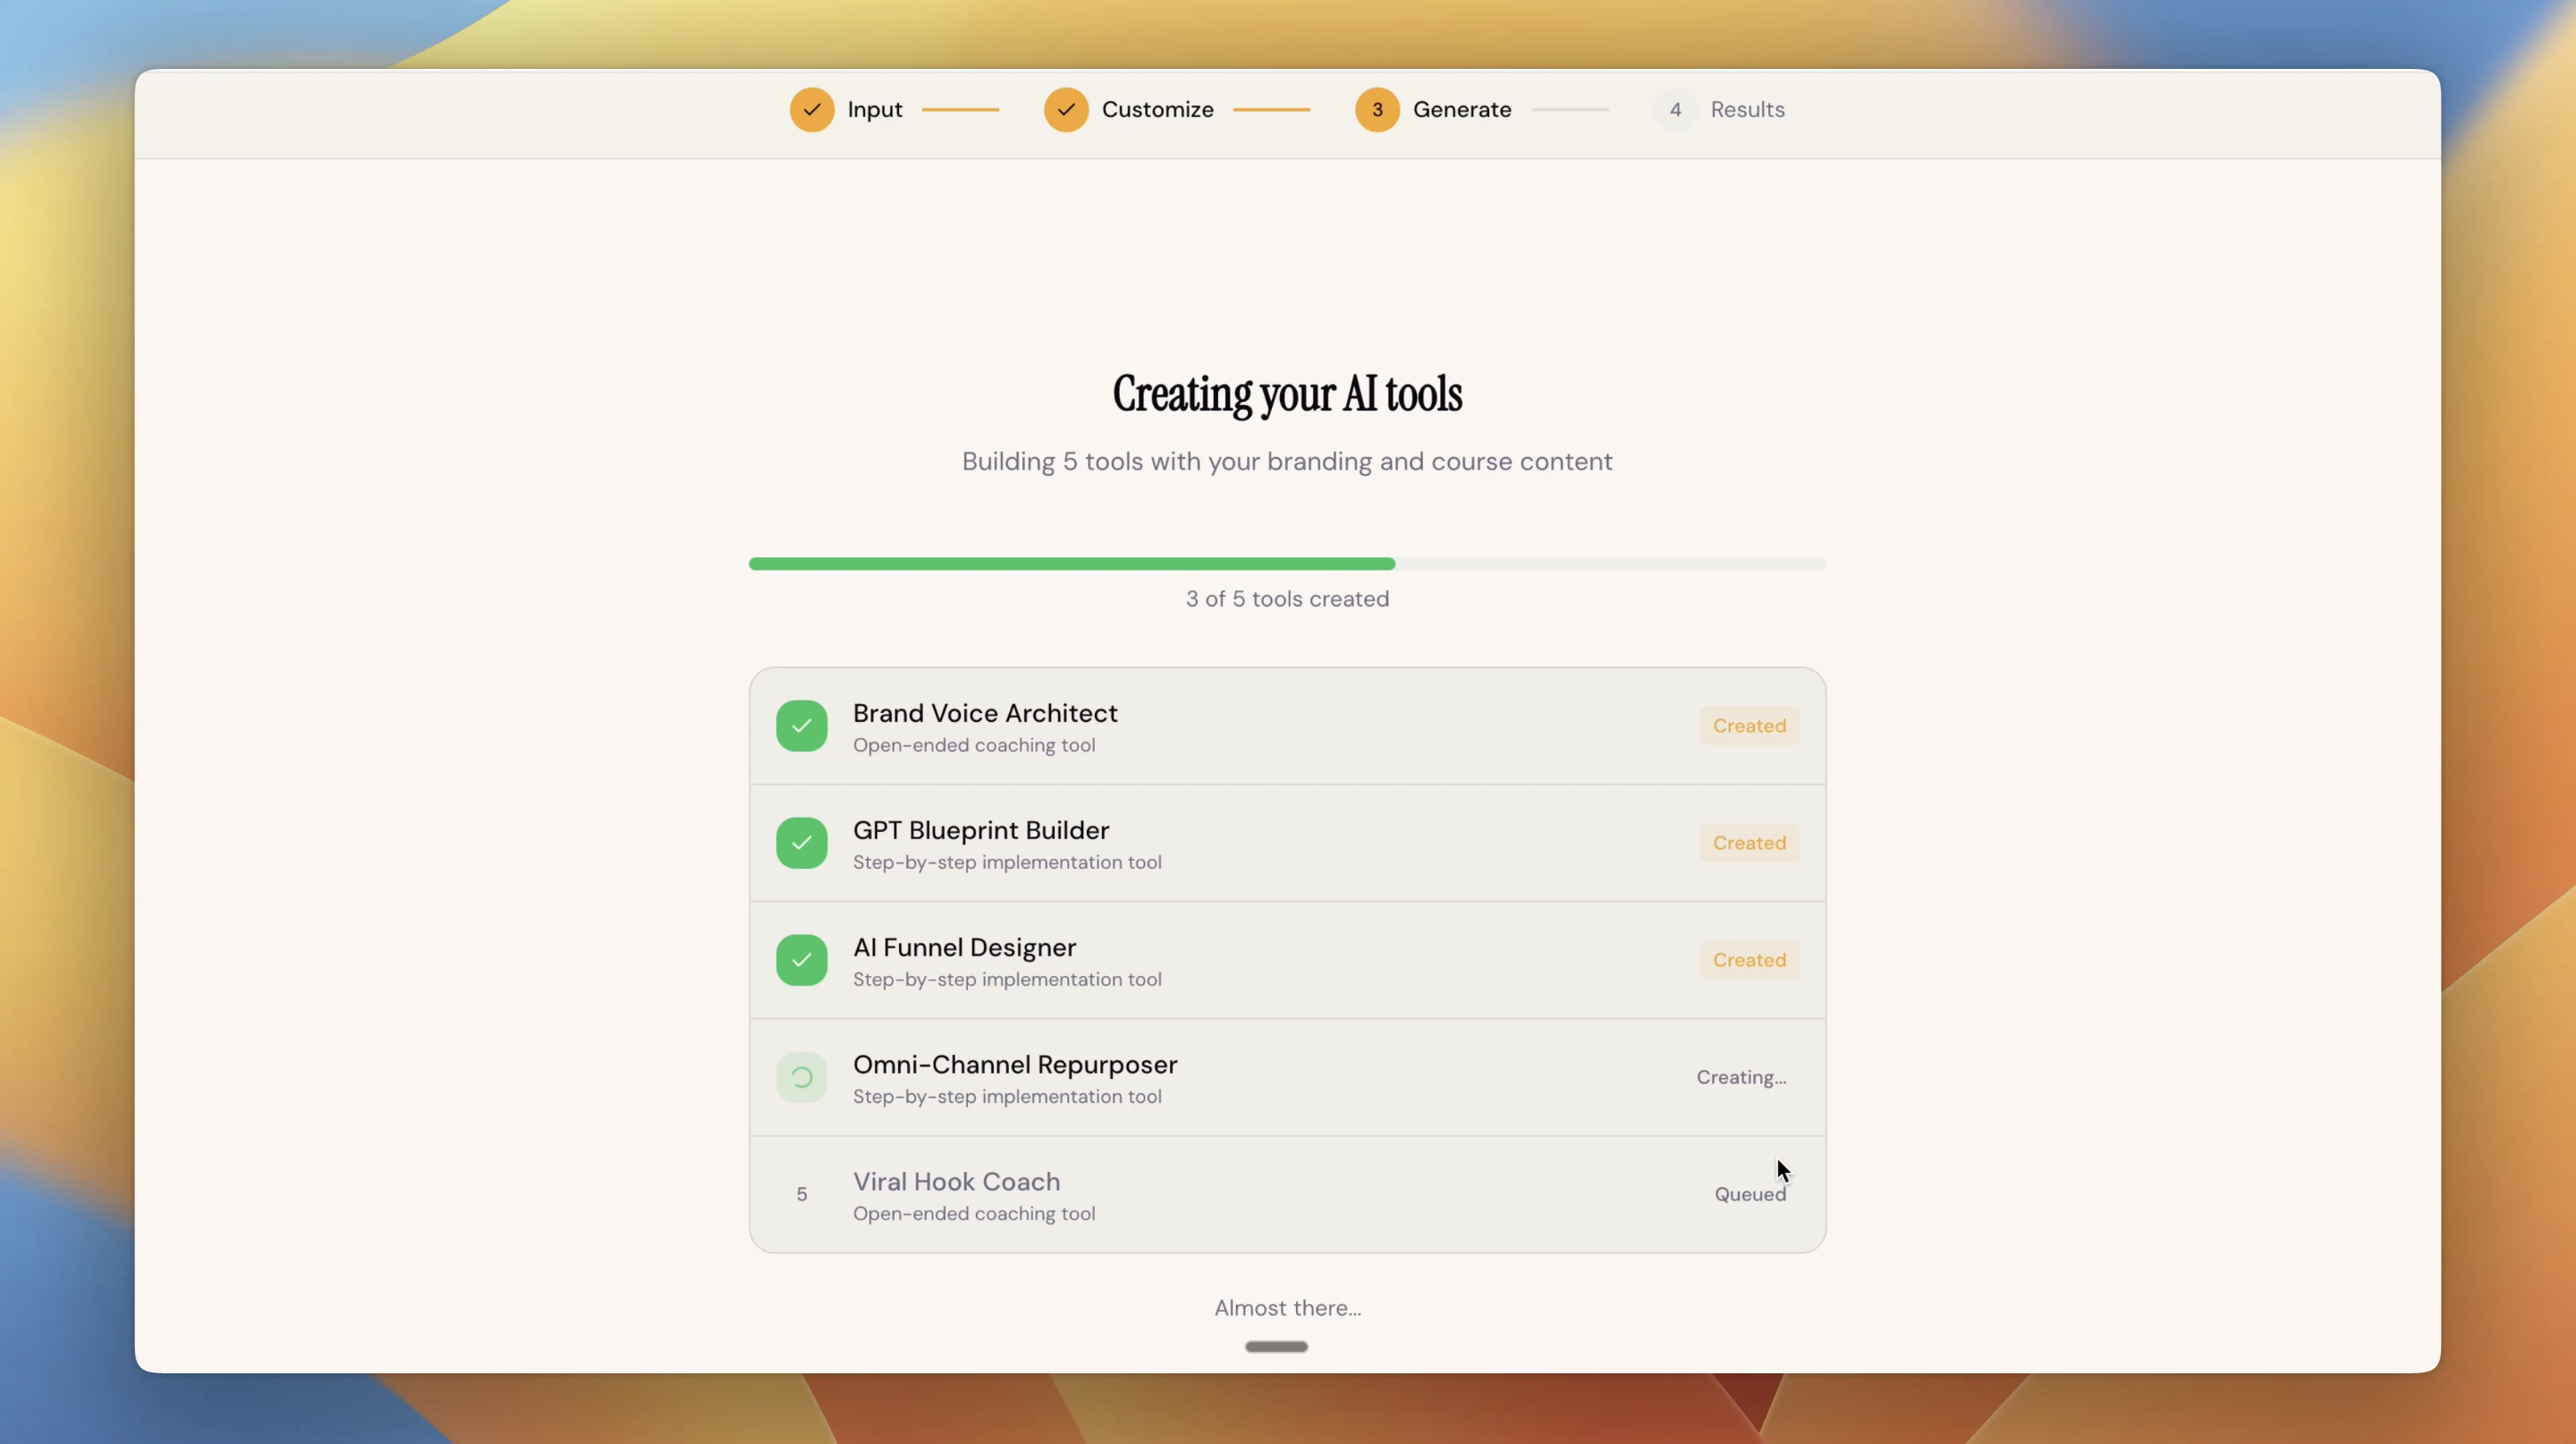This screenshot has width=2576, height=1444.
Task: Select the GPT Blueprint Builder list row
Action: pos(1287,843)
